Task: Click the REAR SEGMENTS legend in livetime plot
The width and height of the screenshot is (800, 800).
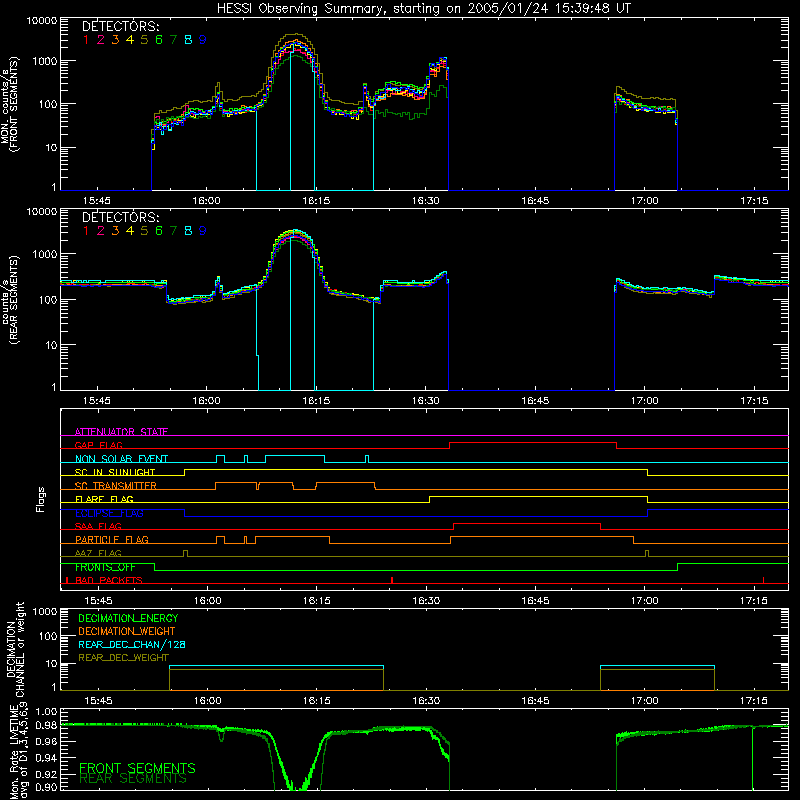Action: point(133,779)
